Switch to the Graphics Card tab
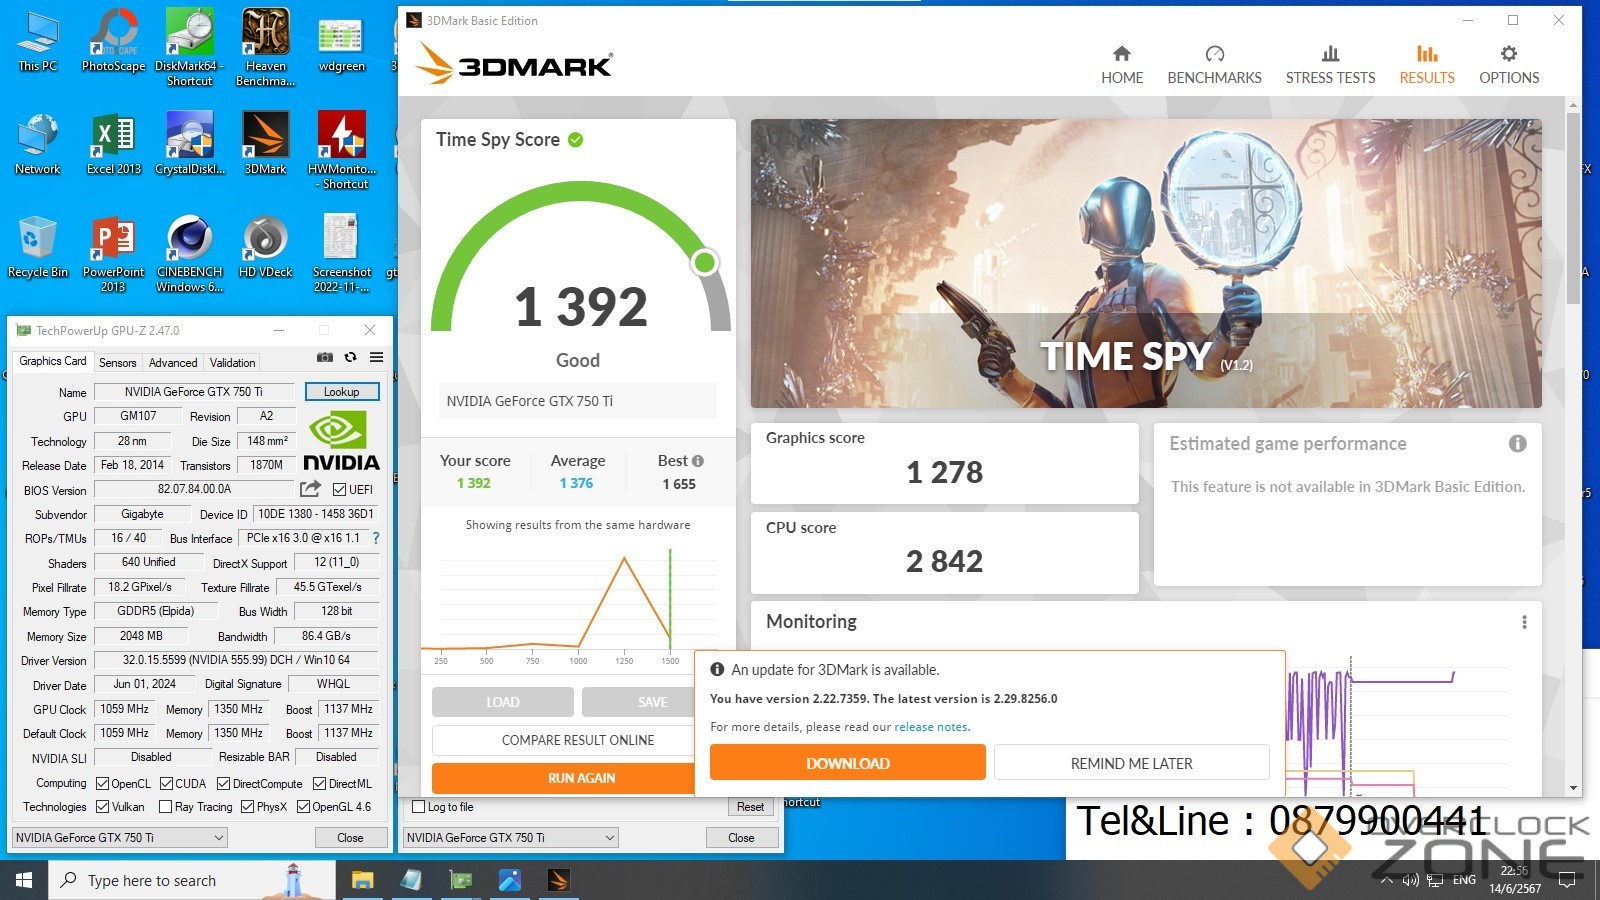The height and width of the screenshot is (900, 1600). [53, 361]
